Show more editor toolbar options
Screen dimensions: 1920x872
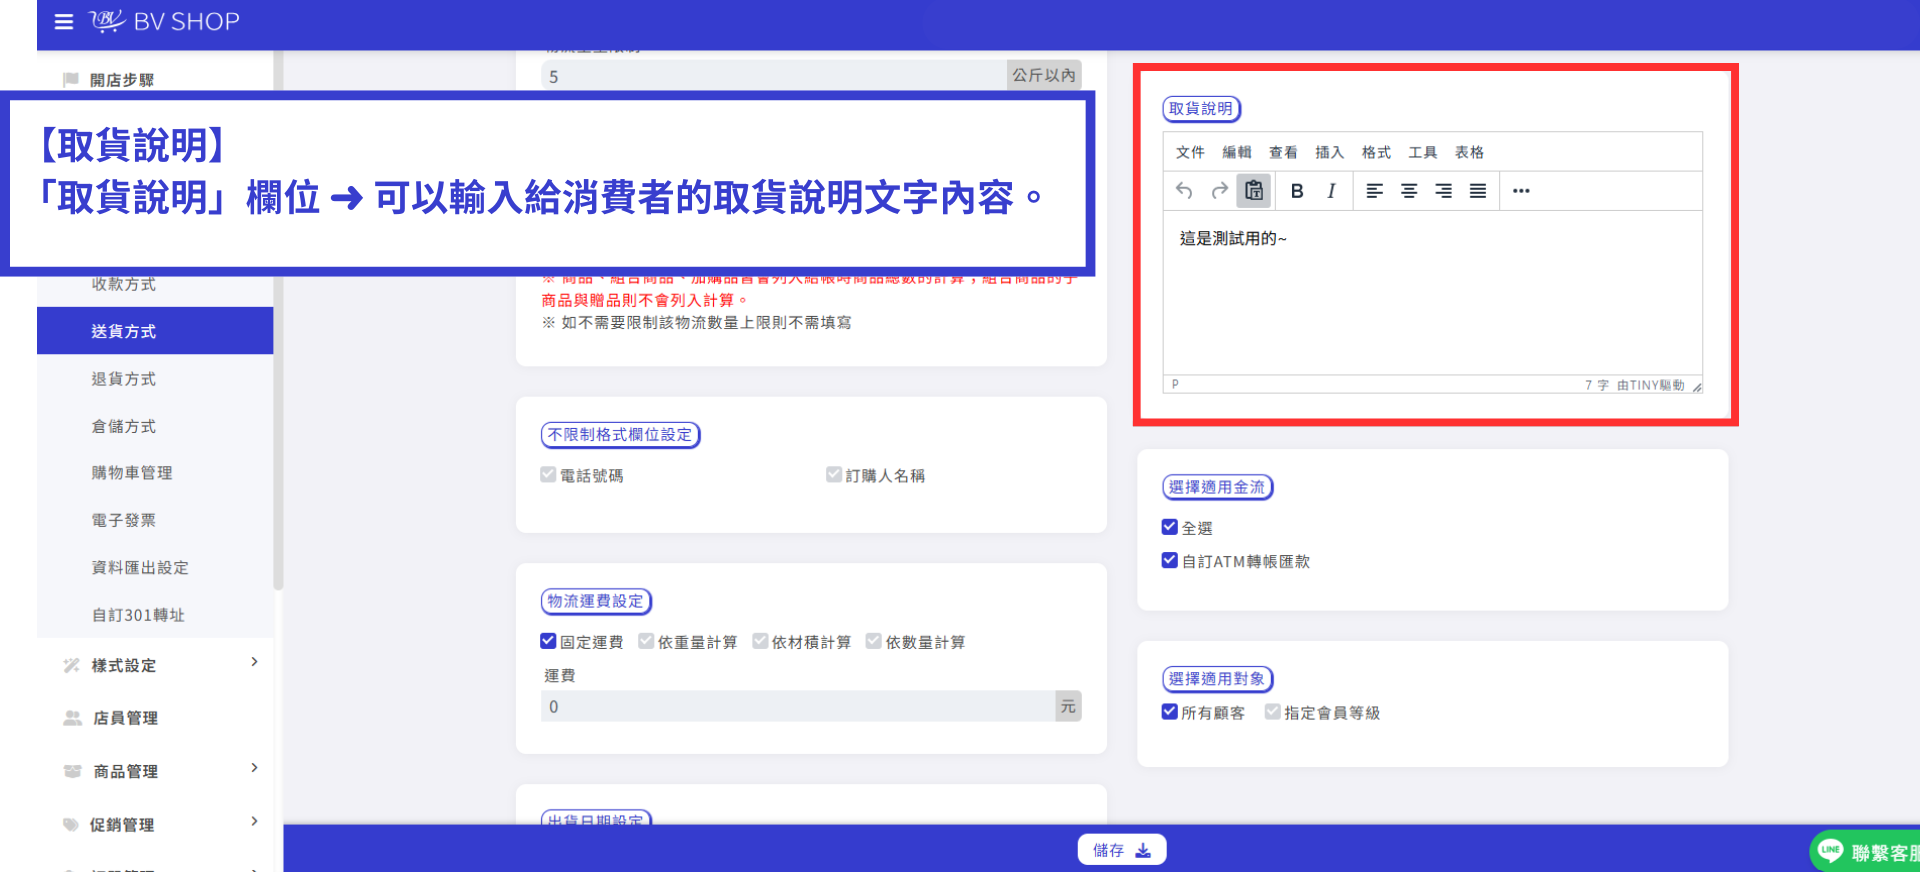coord(1521,191)
